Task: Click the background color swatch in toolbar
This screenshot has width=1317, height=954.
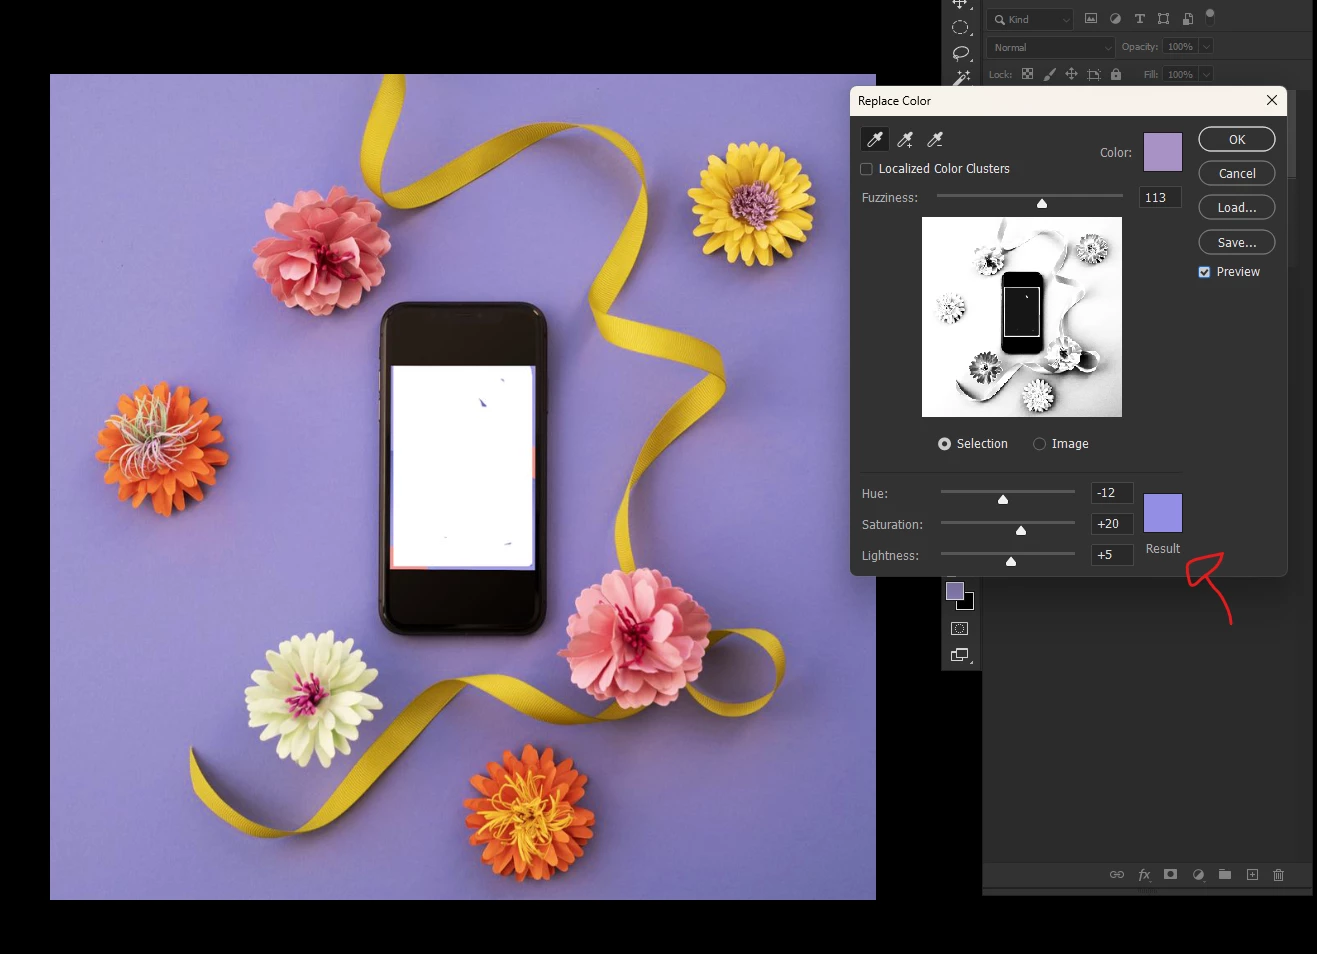Action: pyautogui.click(x=967, y=603)
